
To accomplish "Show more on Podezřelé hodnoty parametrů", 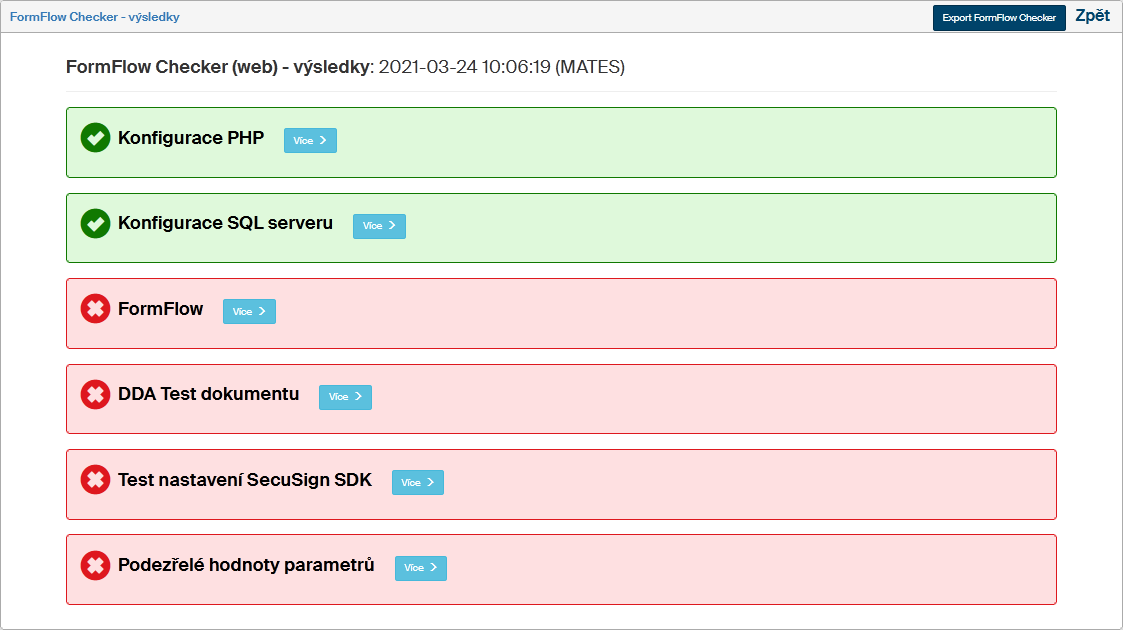I will pyautogui.click(x=420, y=568).
